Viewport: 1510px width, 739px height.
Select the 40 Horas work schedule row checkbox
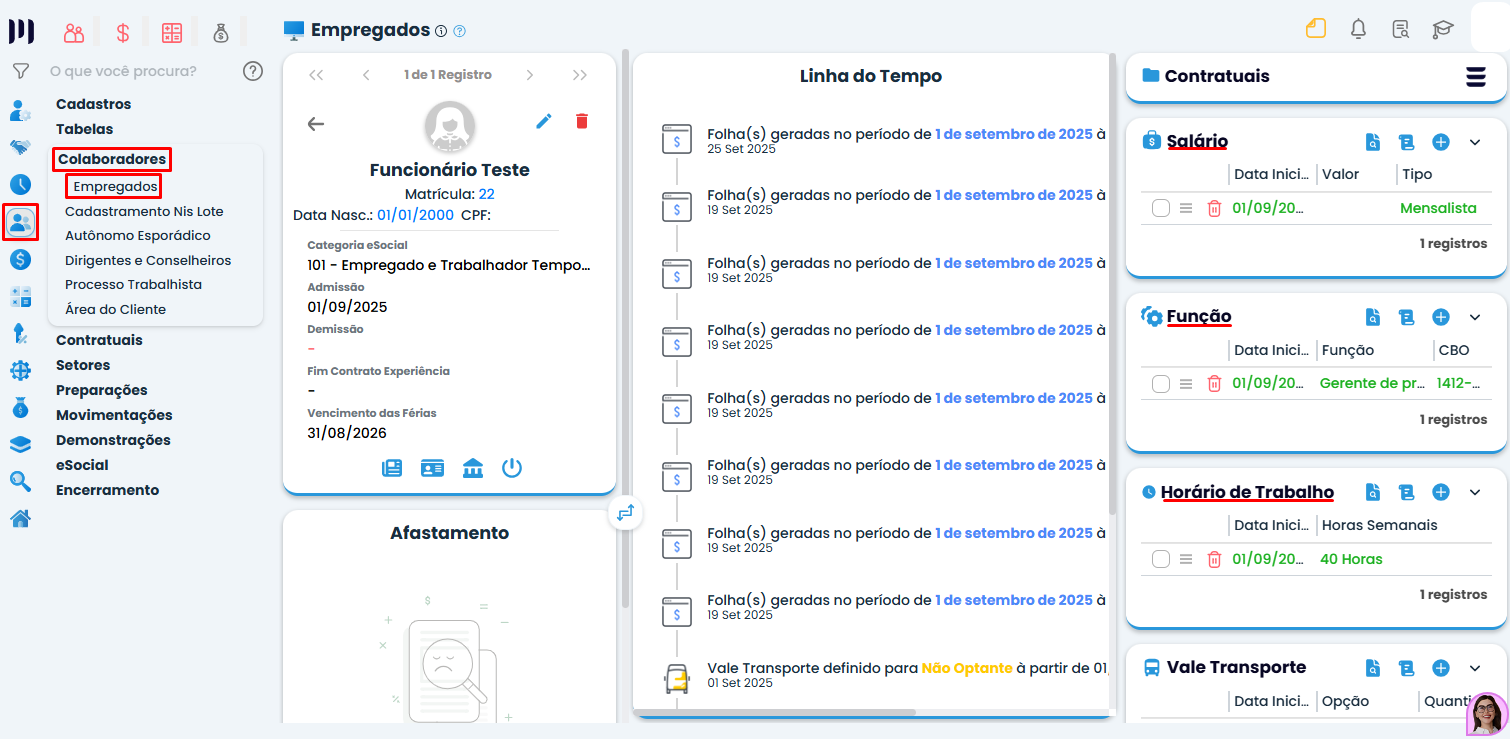[x=1160, y=559]
